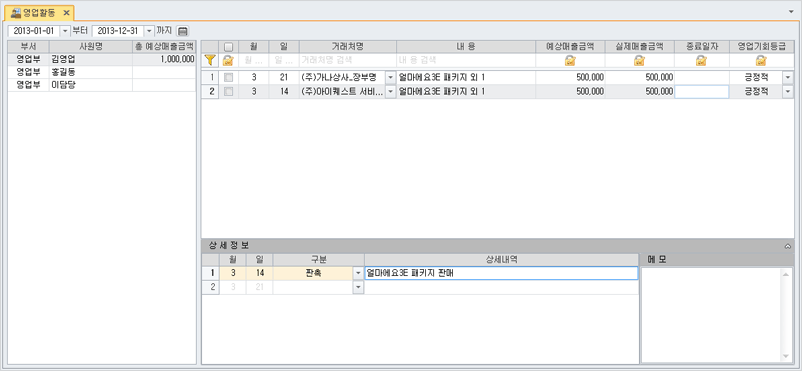Open the end date 2013-12-31 dropdown
Screen dimensions: 802x371
pyautogui.click(x=149, y=31)
